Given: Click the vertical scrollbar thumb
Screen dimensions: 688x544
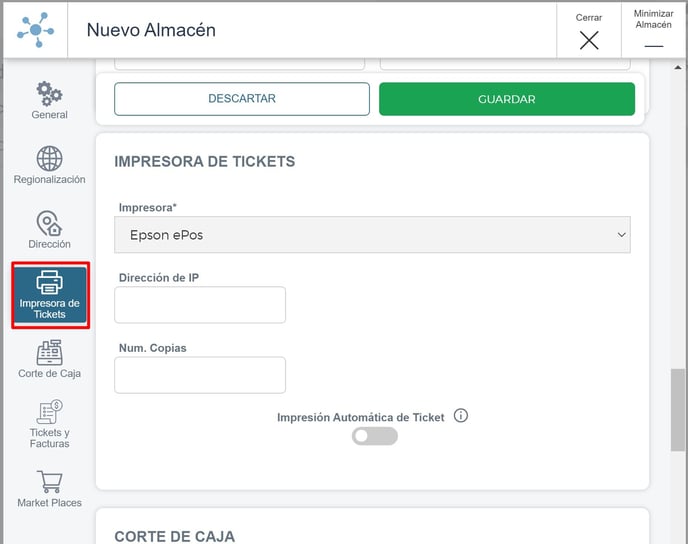Looking at the screenshot, I should click(x=678, y=410).
